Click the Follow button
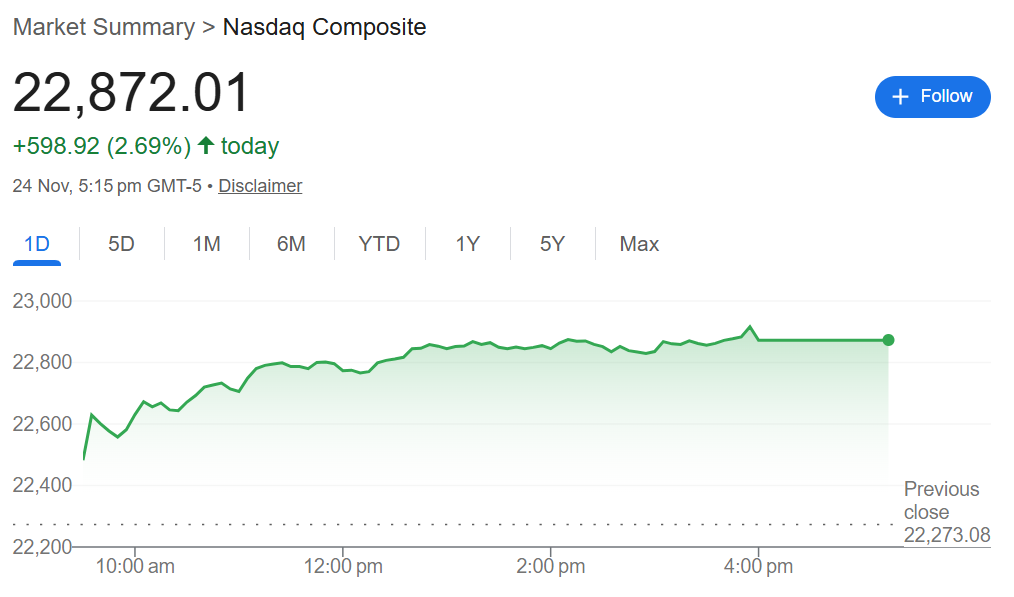The width and height of the screenshot is (1014, 597). 932,96
